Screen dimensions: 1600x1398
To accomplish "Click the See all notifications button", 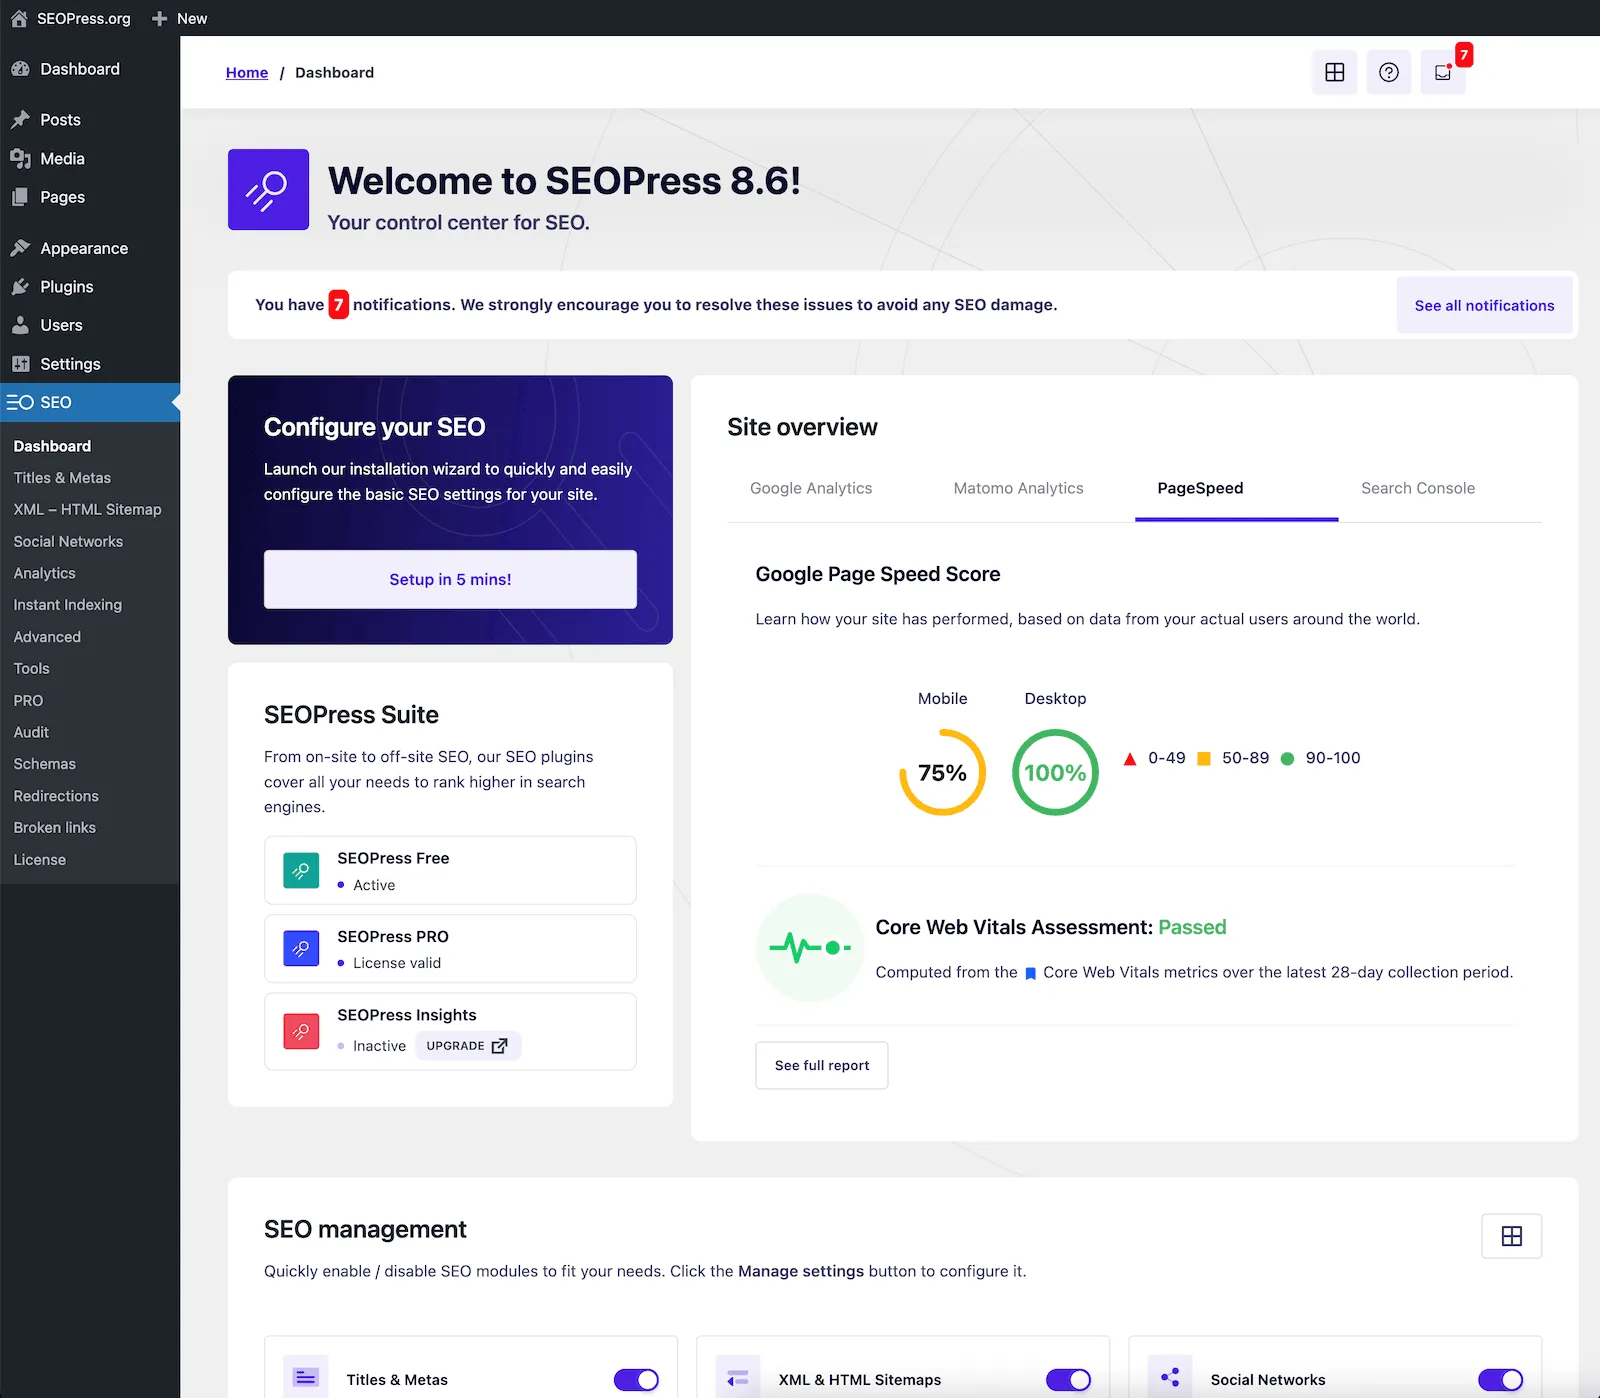I will [1483, 305].
